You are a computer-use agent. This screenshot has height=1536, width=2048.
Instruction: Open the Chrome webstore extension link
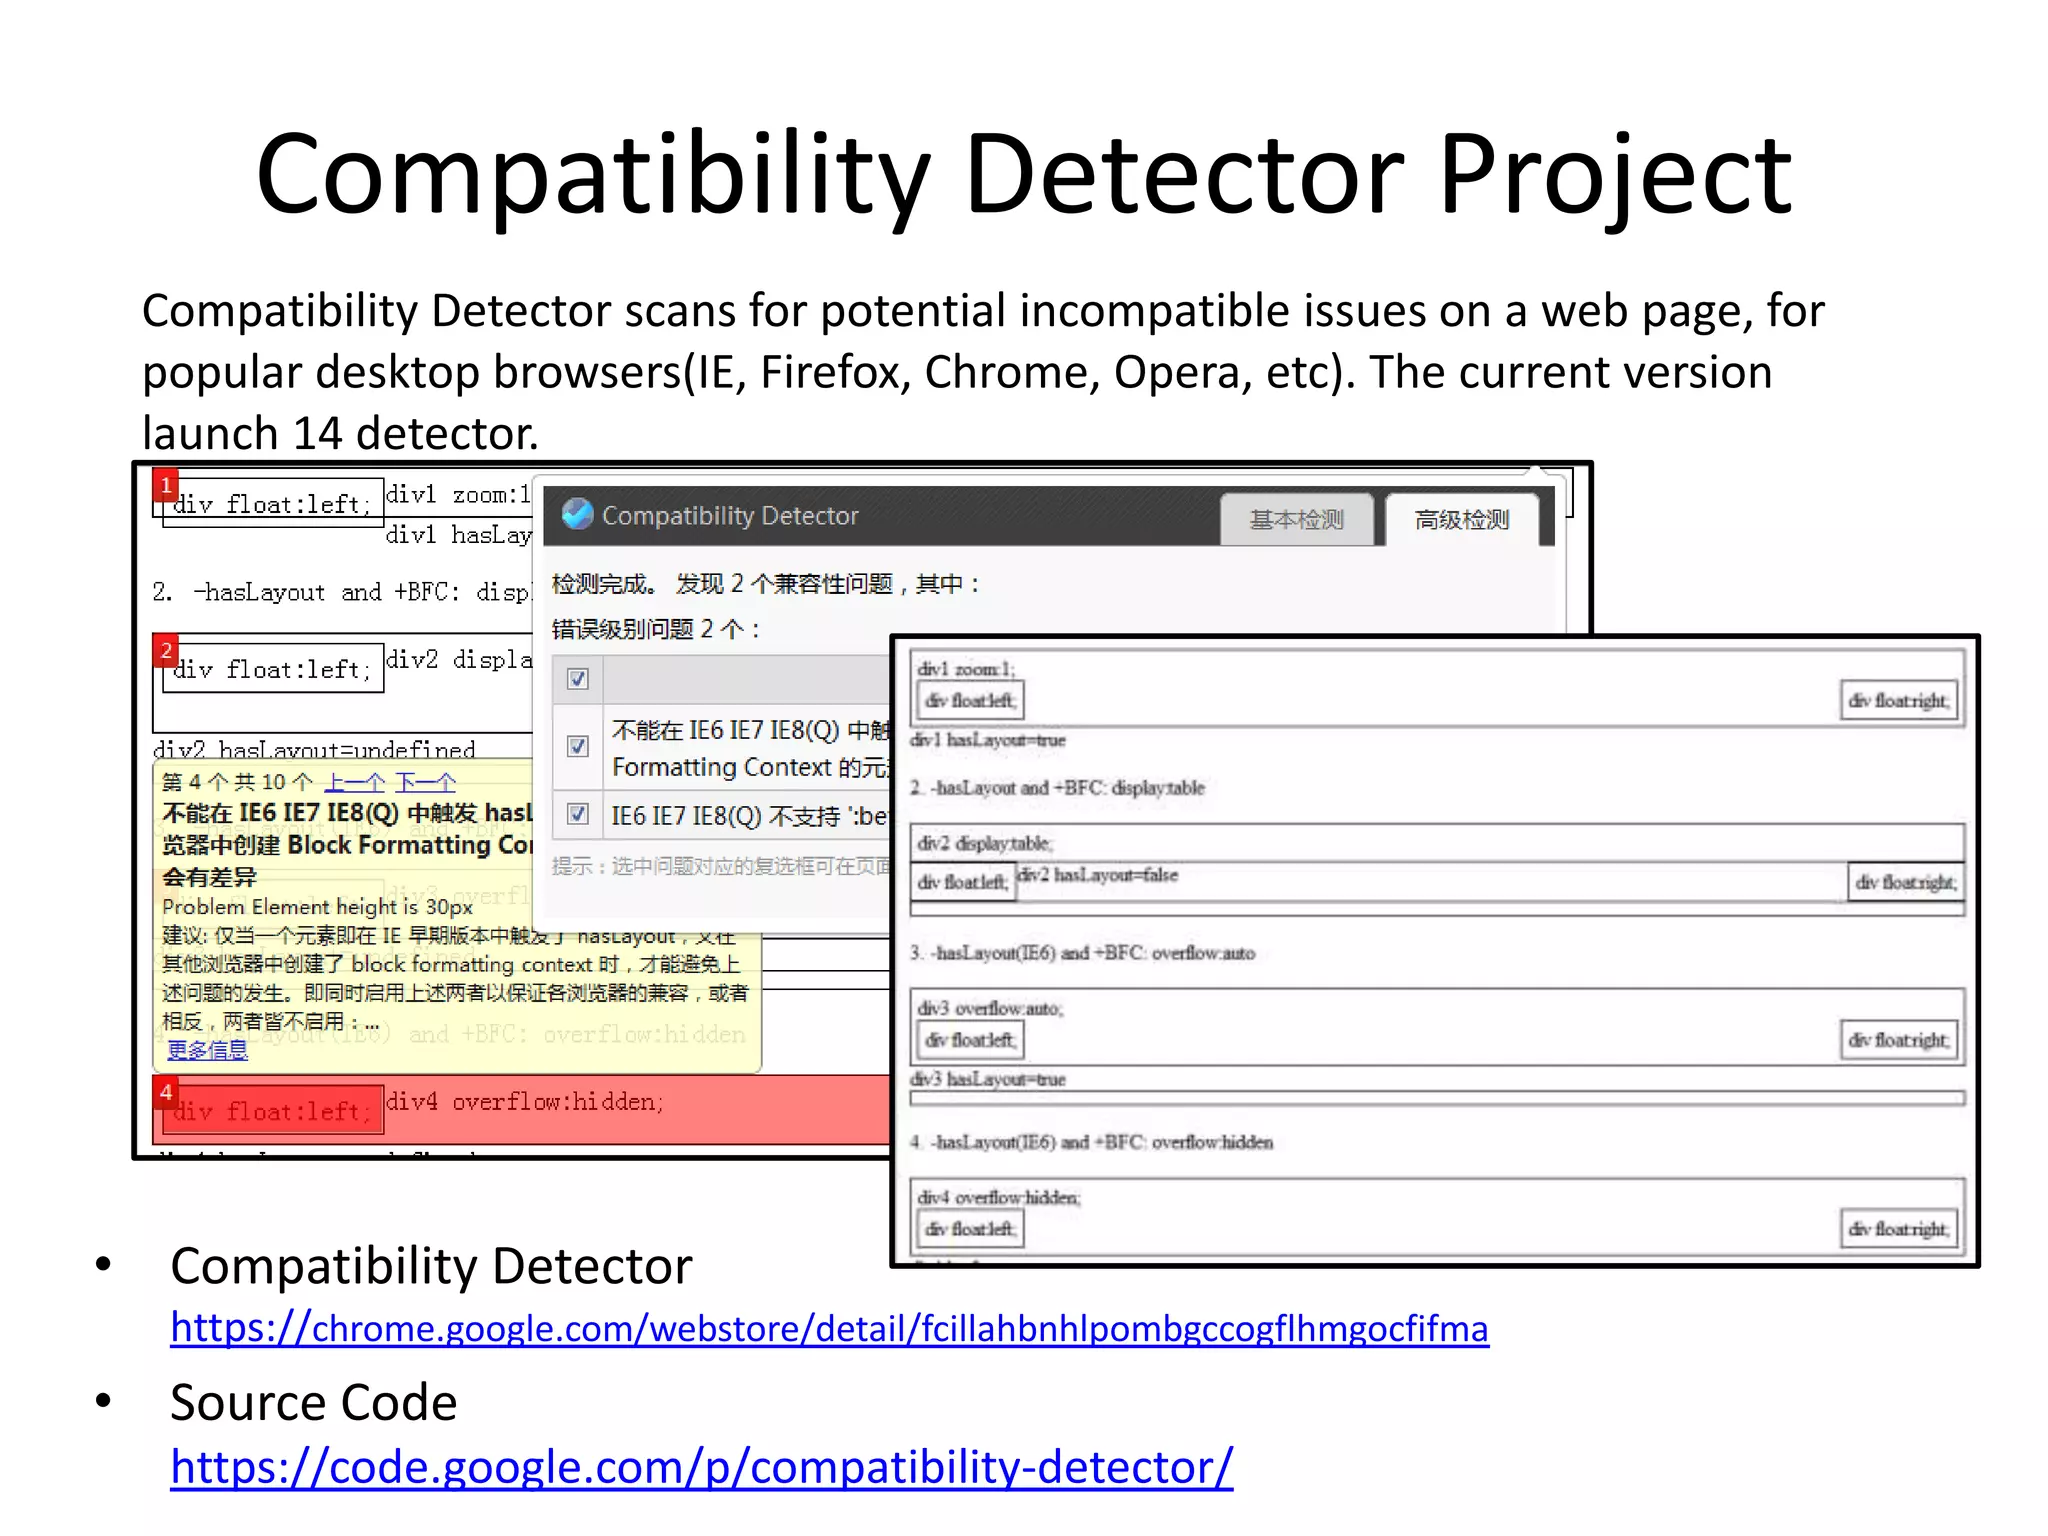point(829,1328)
